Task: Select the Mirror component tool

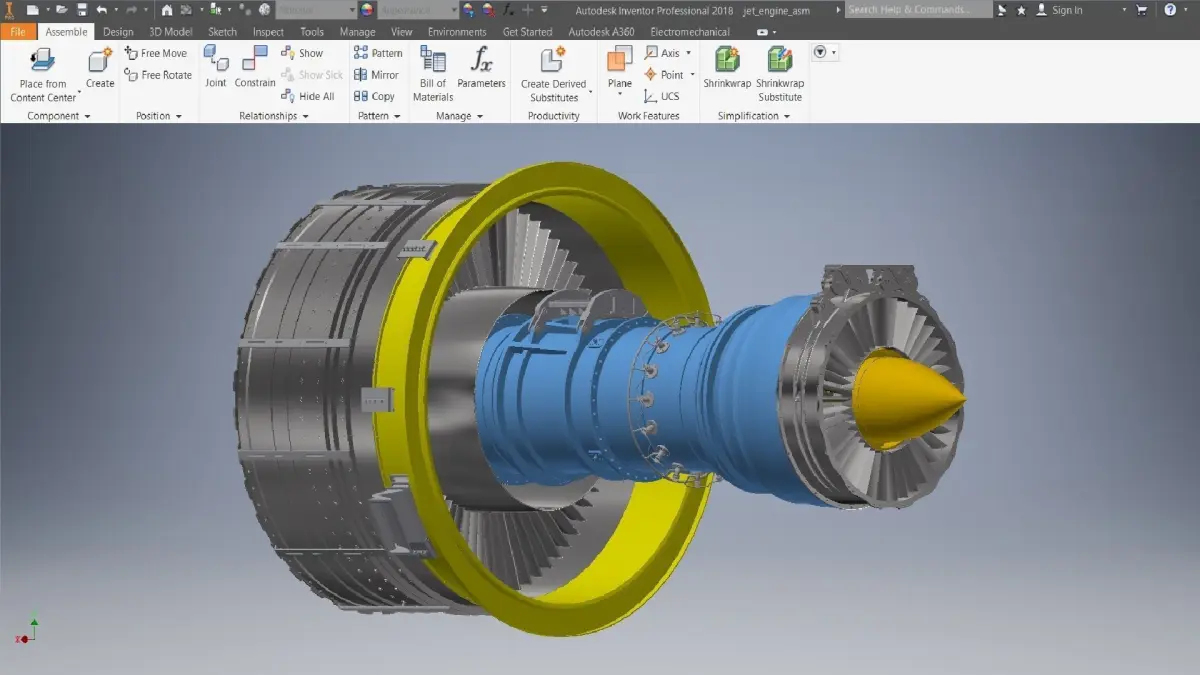Action: 376,75
